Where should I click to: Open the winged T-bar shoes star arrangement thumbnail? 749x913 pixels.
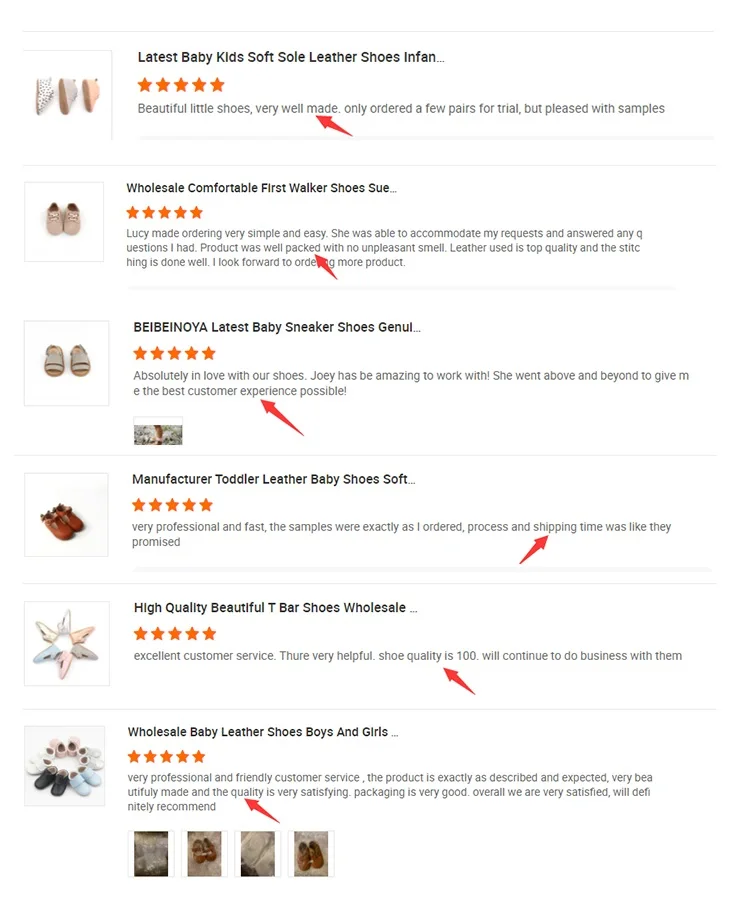coord(67,643)
